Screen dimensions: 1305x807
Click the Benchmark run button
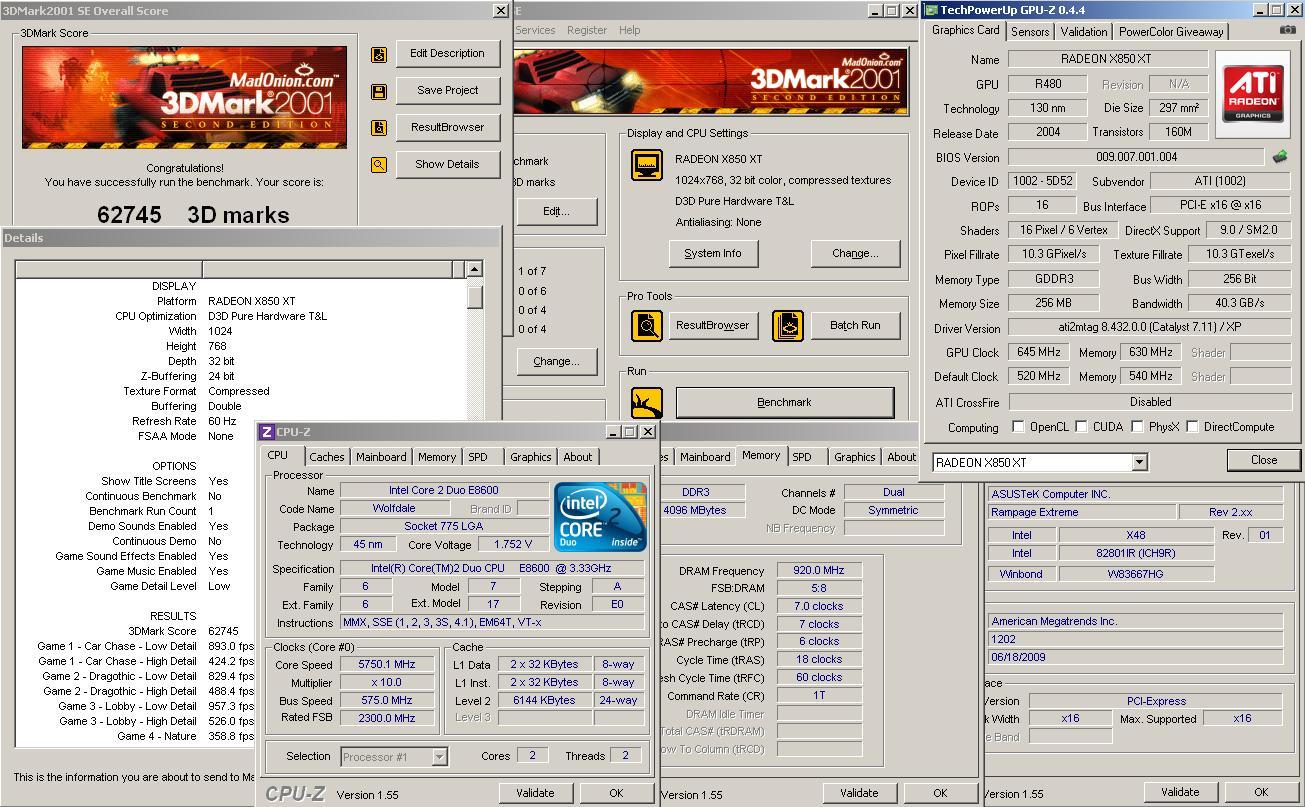pos(785,403)
